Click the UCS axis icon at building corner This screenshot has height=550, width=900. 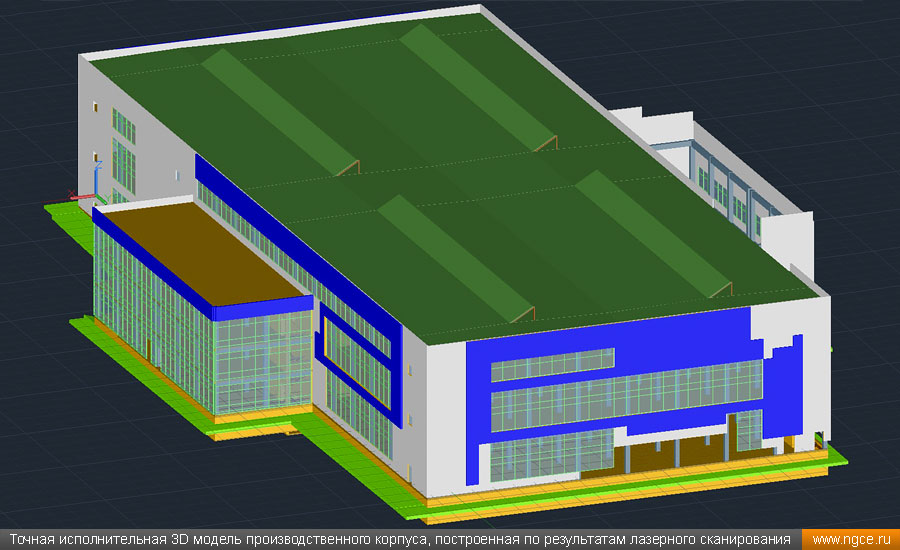tap(89, 184)
